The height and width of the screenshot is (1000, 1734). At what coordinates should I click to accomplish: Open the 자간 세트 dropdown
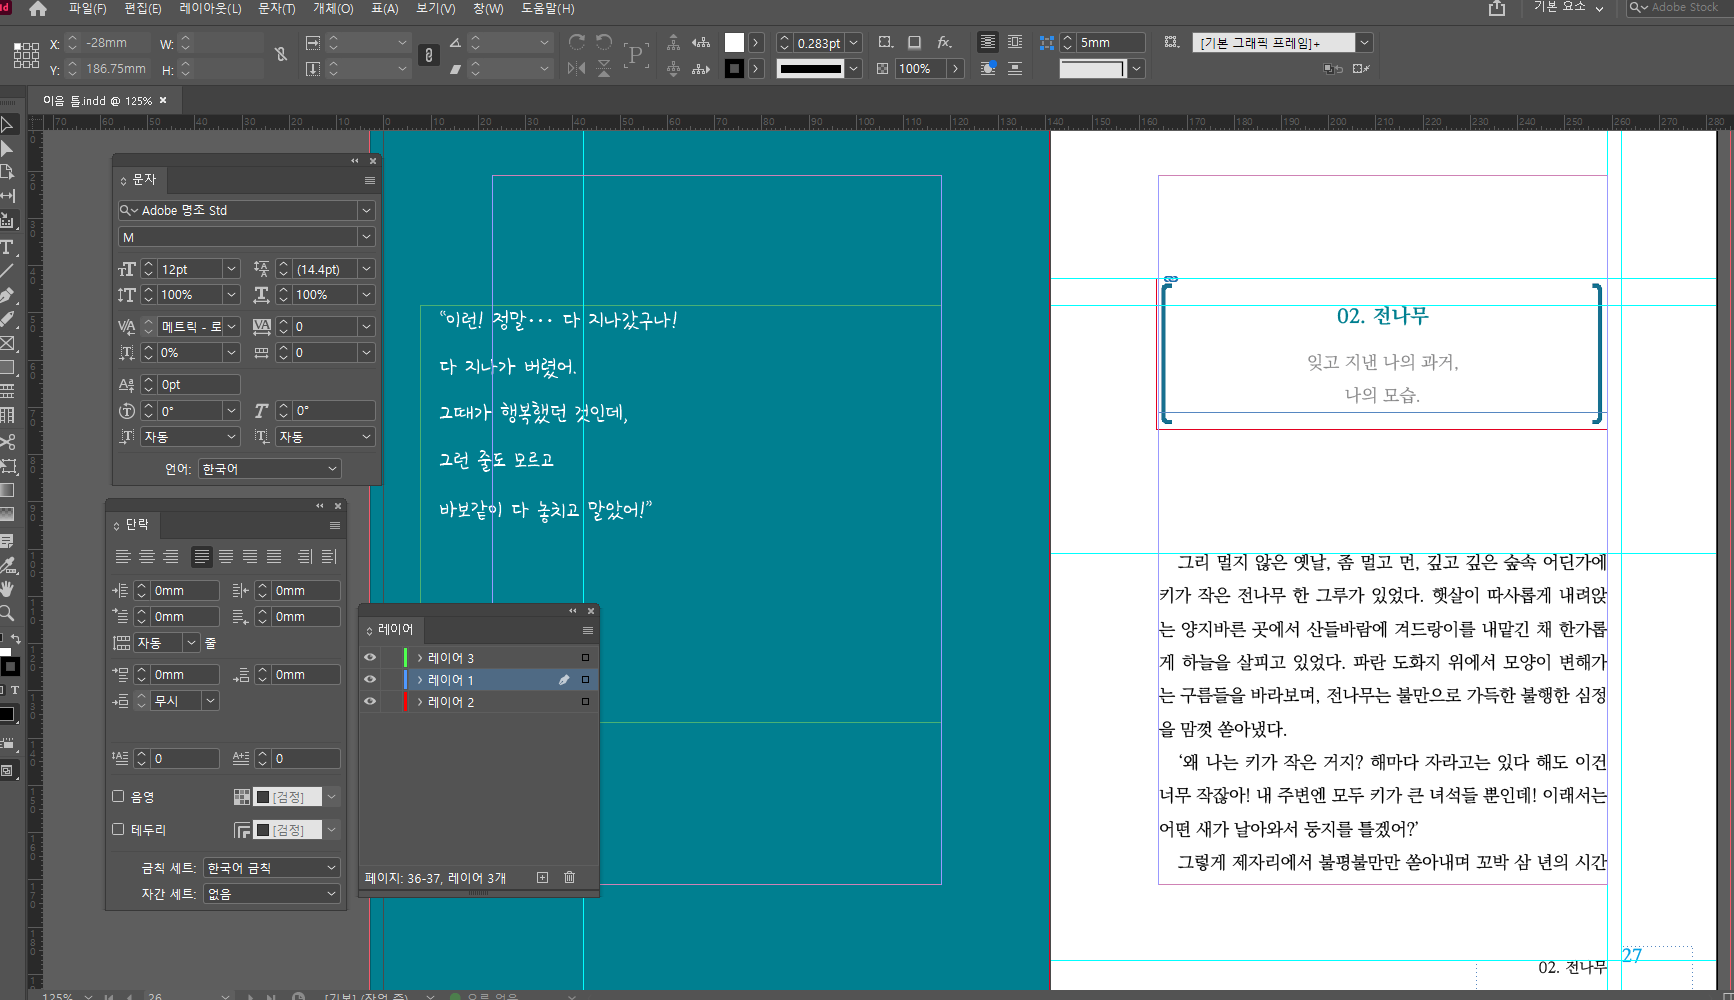click(x=272, y=894)
